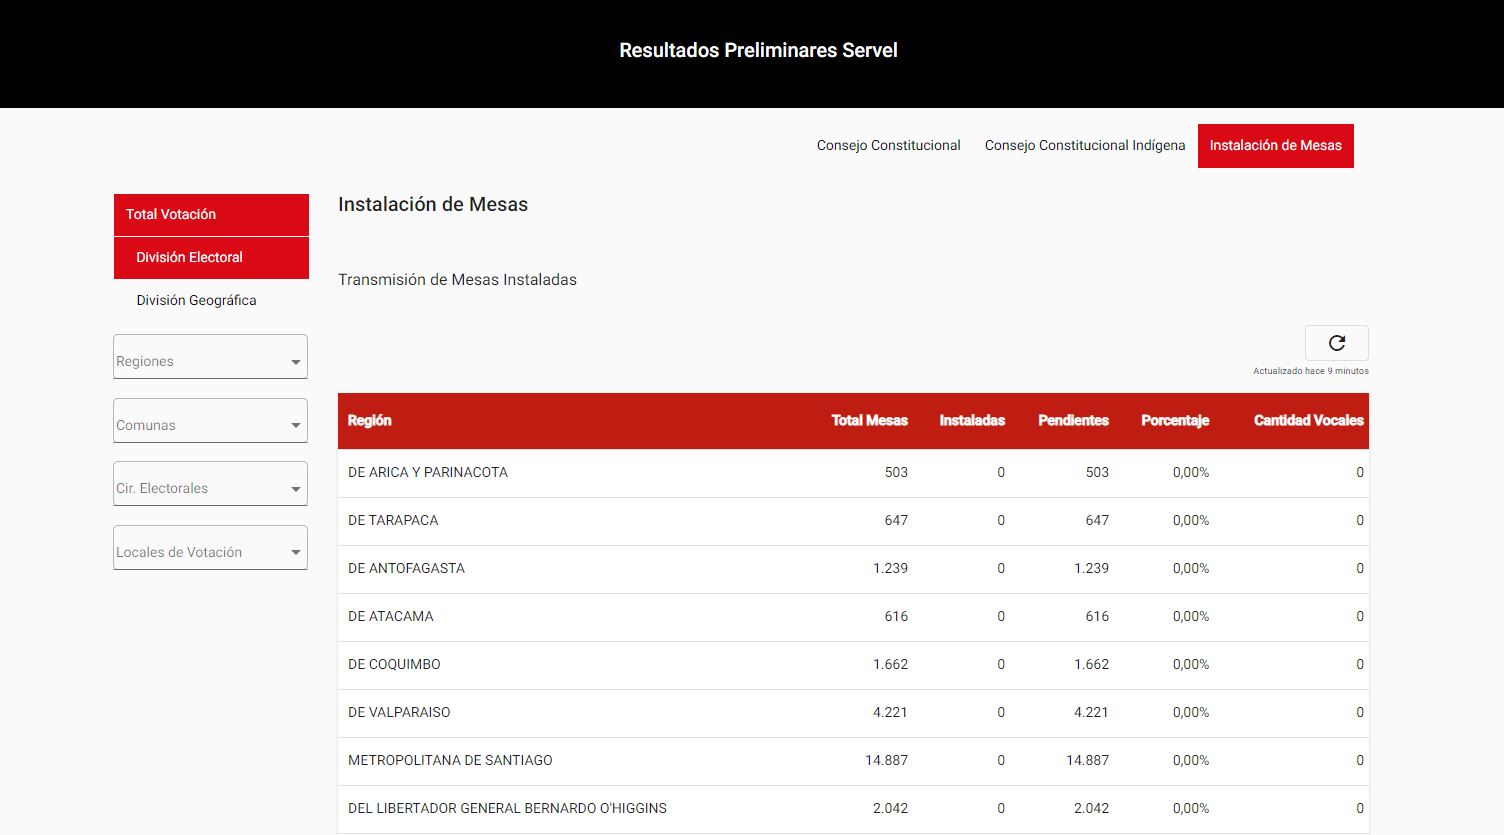The height and width of the screenshot is (835, 1504).
Task: Select the Metropolitana de Santiago row
Action: click(x=450, y=761)
